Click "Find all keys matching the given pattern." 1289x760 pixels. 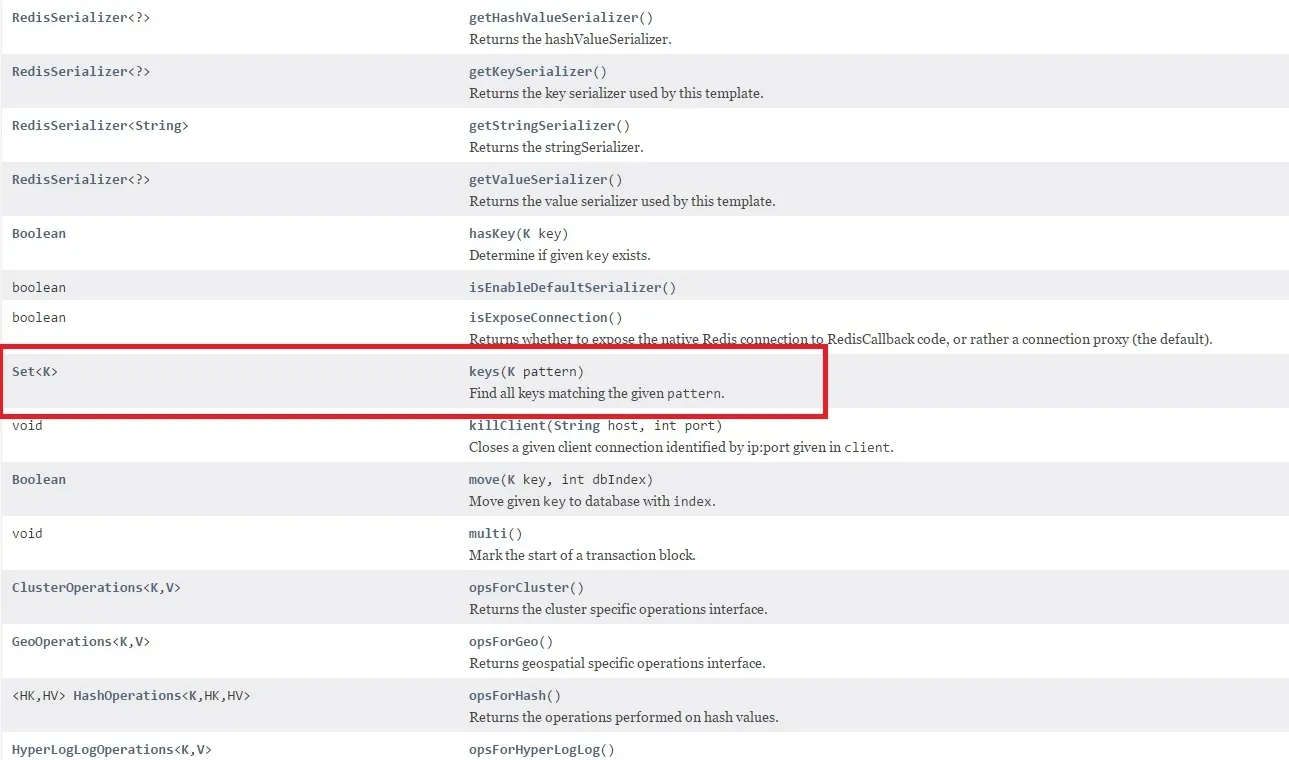(x=597, y=394)
